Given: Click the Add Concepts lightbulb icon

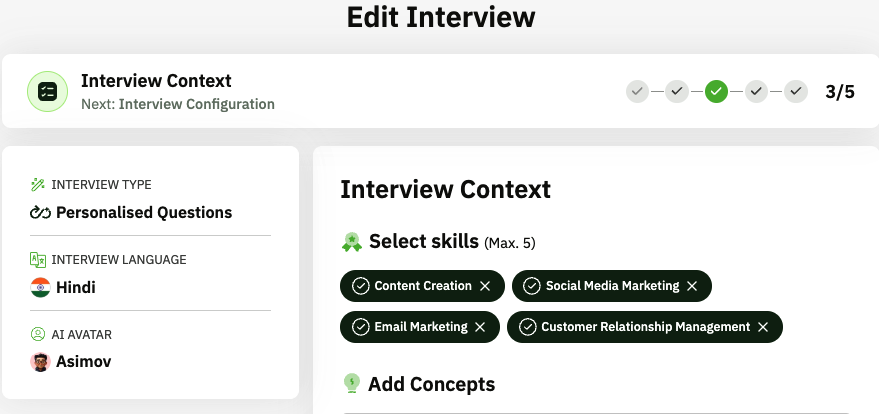Looking at the screenshot, I should 351,384.
